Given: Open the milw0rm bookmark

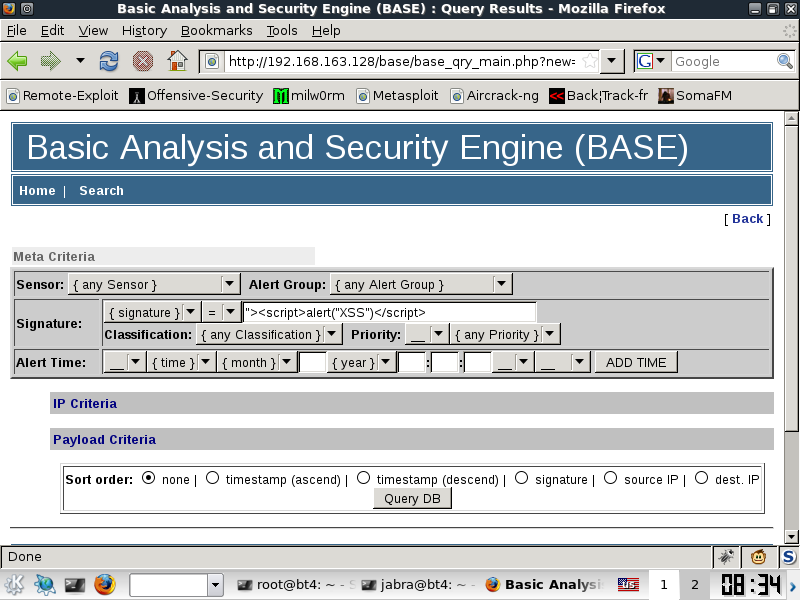Looking at the screenshot, I should pyautogui.click(x=309, y=95).
